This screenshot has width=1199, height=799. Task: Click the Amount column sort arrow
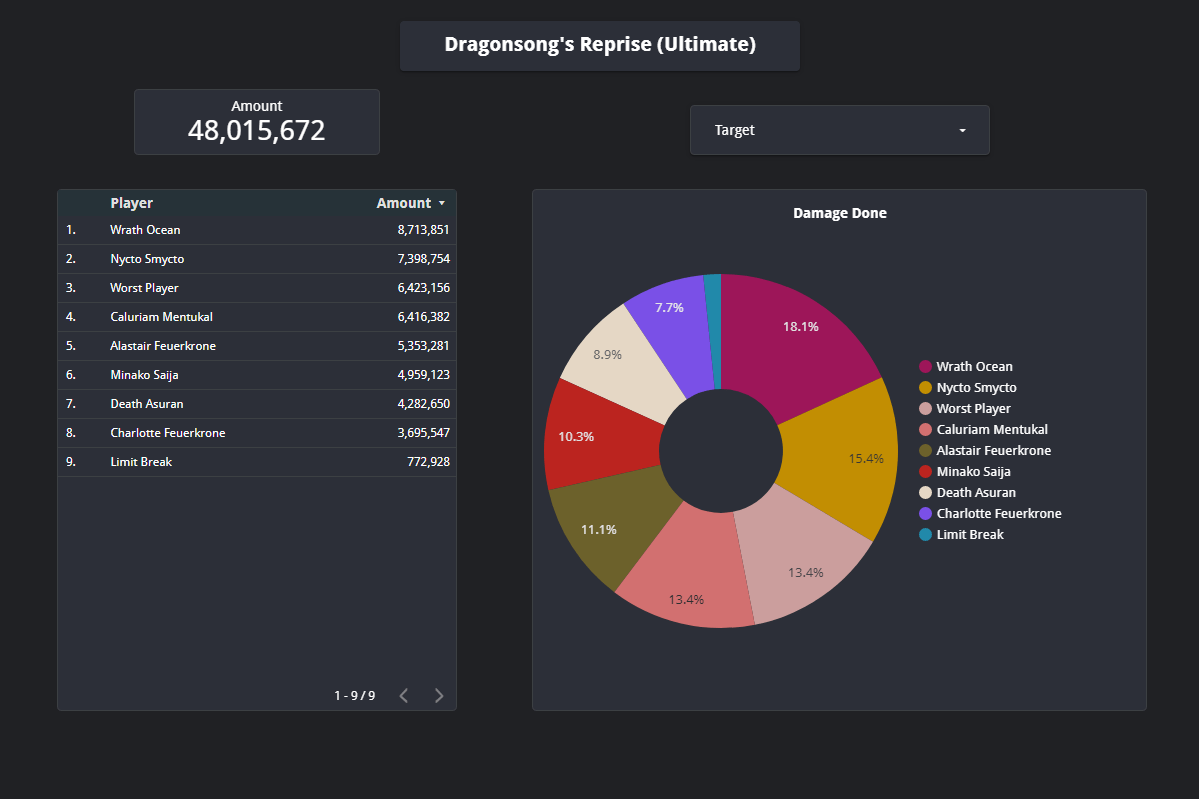442,204
